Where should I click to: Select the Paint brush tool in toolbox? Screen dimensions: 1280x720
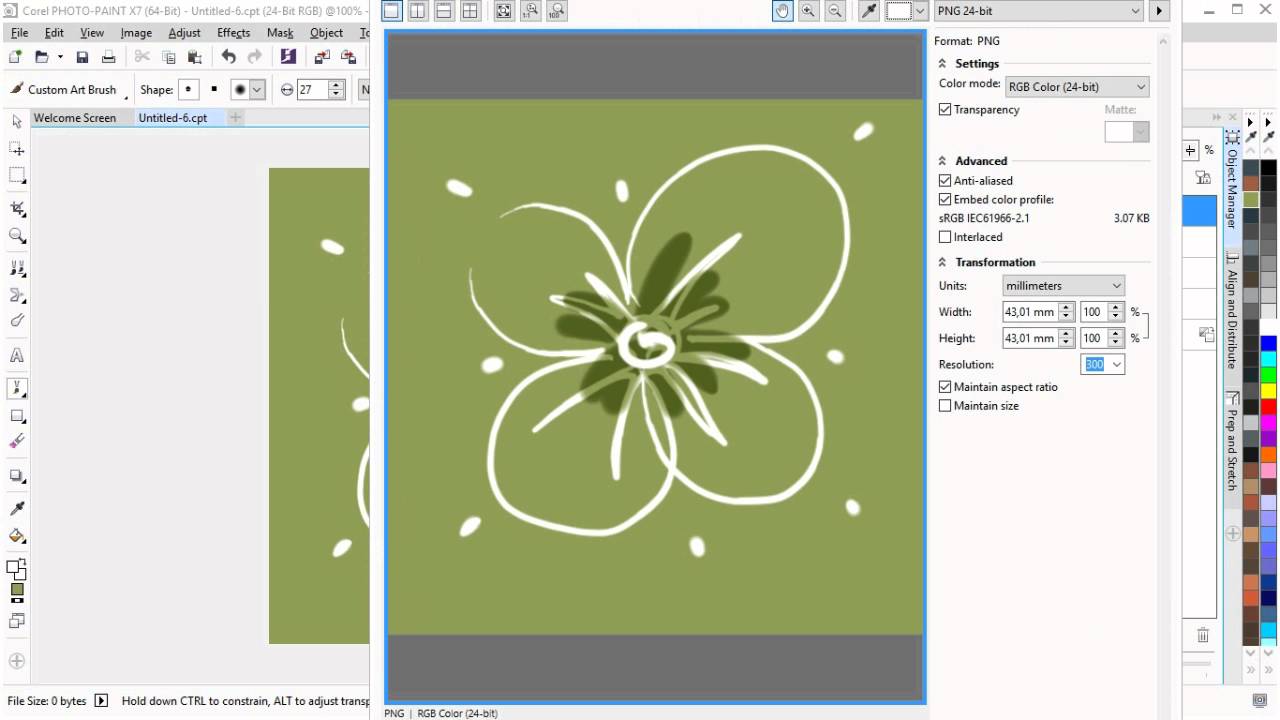[17, 388]
